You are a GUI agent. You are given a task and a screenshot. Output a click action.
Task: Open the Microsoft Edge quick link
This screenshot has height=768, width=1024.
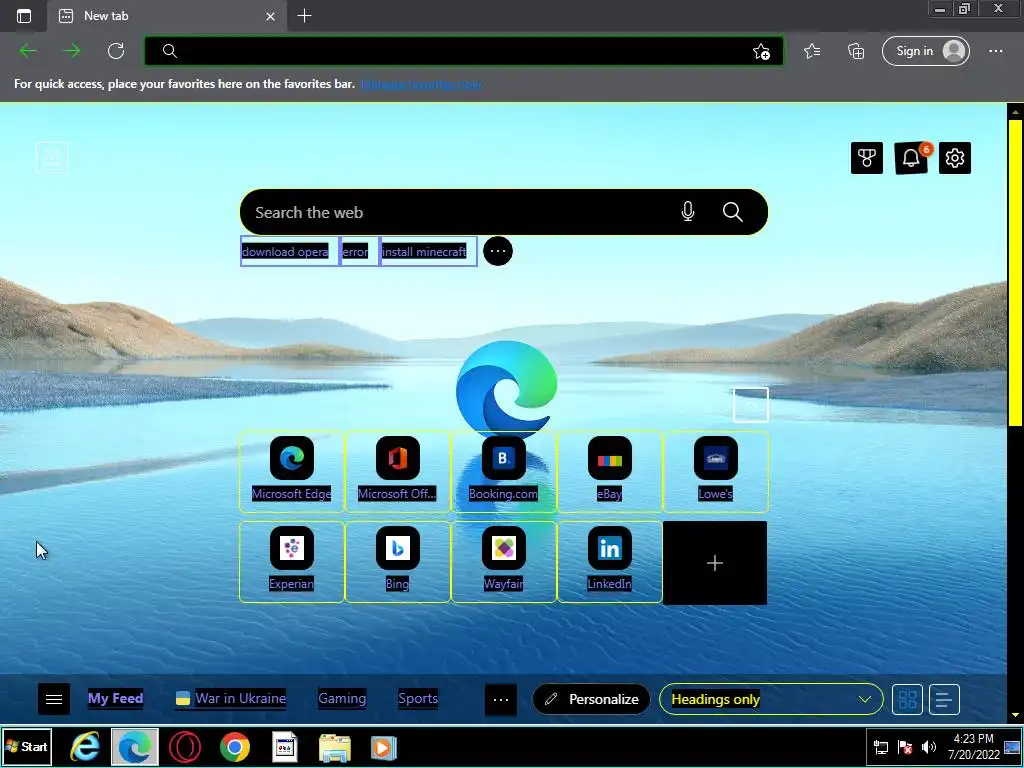[x=292, y=472]
